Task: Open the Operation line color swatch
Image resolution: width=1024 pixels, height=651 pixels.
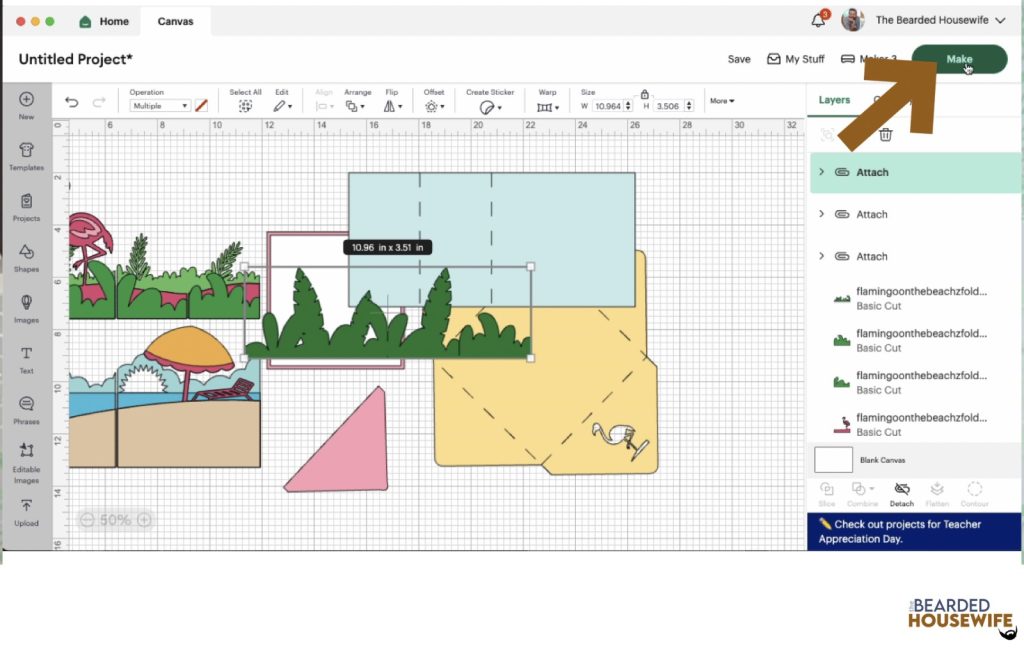Action: click(201, 105)
